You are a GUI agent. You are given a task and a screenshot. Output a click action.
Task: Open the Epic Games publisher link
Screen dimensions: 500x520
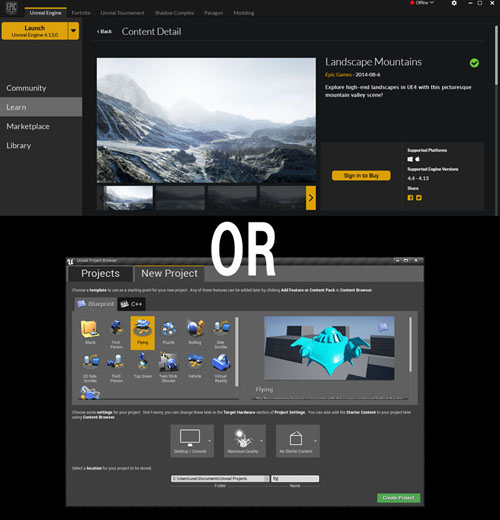click(x=338, y=75)
